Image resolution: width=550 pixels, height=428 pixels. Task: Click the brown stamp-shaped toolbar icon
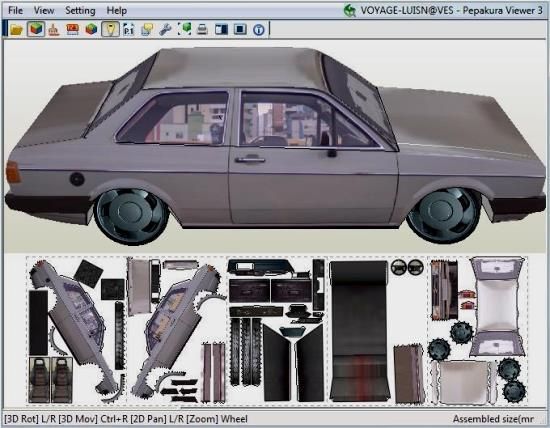[x=54, y=29]
